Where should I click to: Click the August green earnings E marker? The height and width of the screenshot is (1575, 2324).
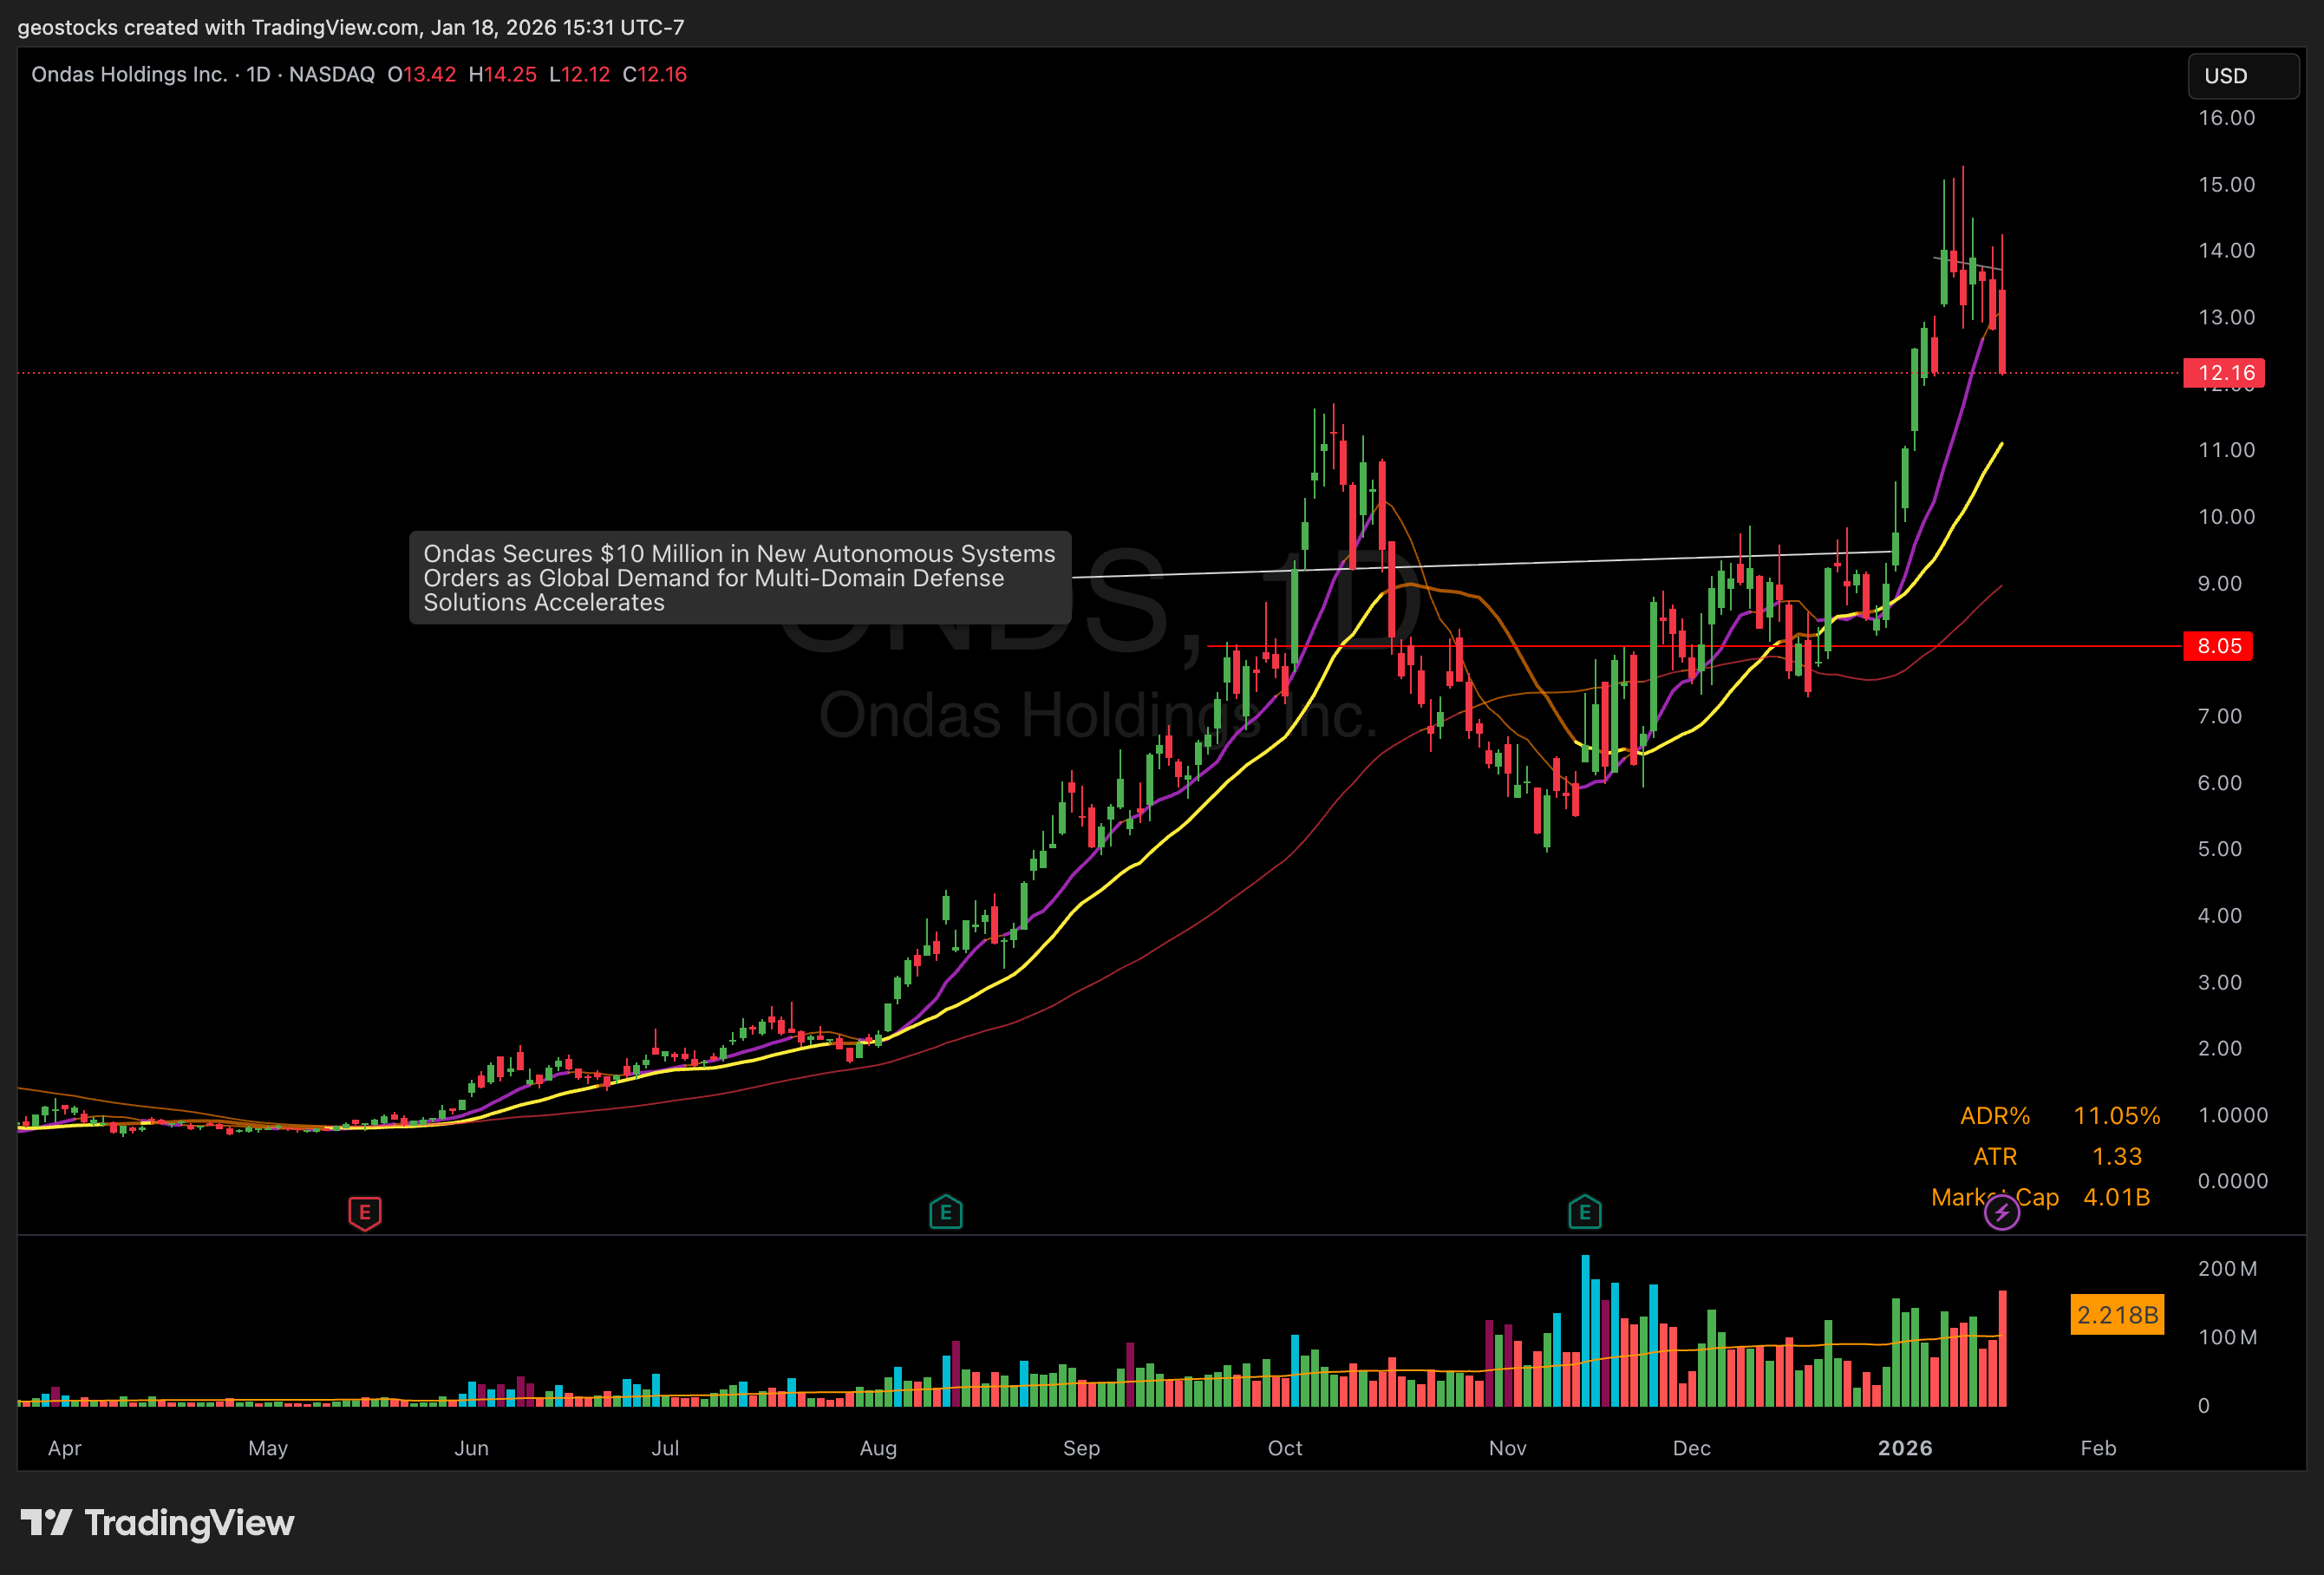(x=945, y=1213)
